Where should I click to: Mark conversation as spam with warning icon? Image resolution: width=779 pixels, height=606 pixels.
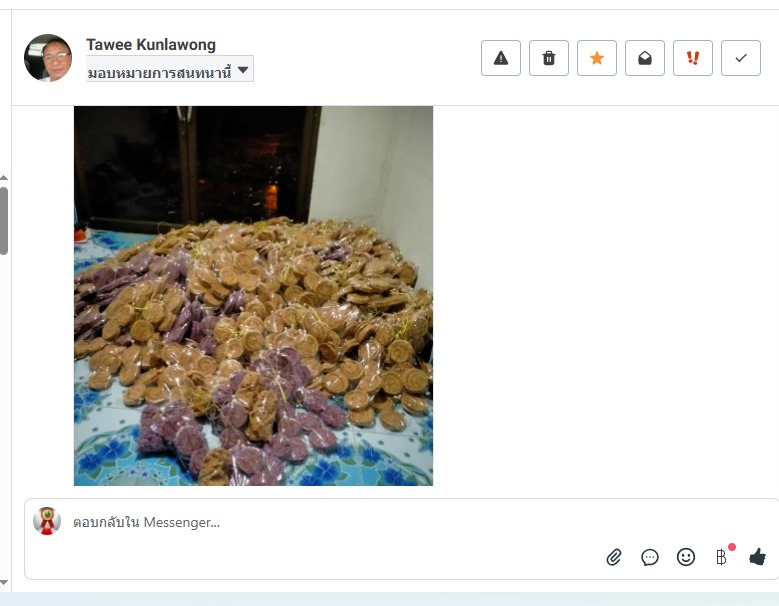coord(501,58)
